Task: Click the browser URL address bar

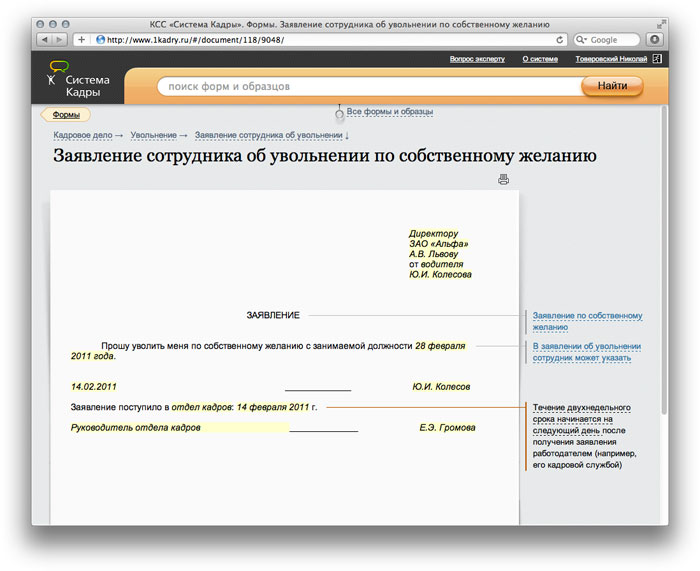Action: 320,40
